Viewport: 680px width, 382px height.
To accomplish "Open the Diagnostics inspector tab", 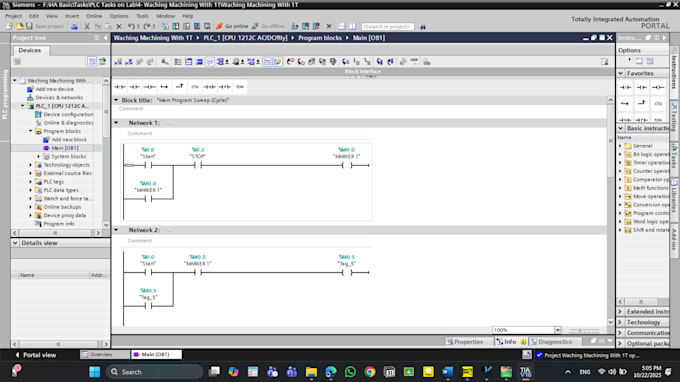I will point(555,342).
